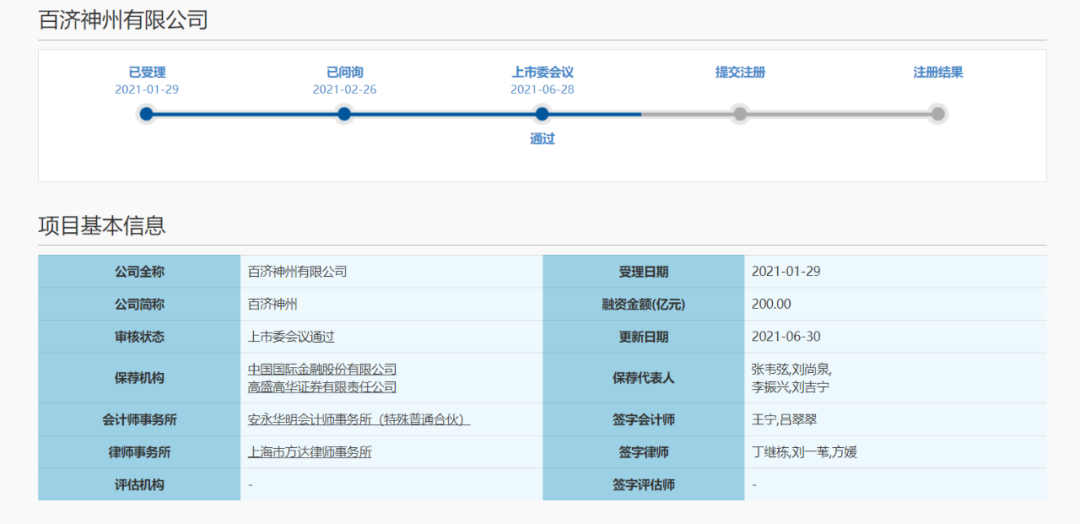Click the 通过 result text under the timeline
1080x524 pixels.
click(542, 139)
